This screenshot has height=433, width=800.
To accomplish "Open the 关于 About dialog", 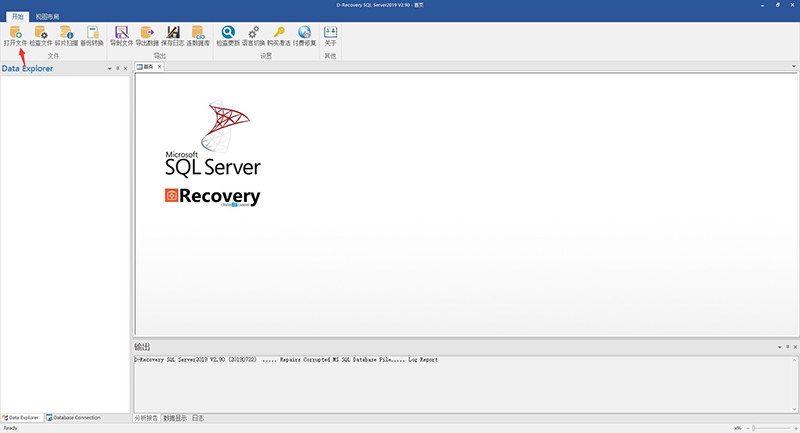I will (331, 36).
